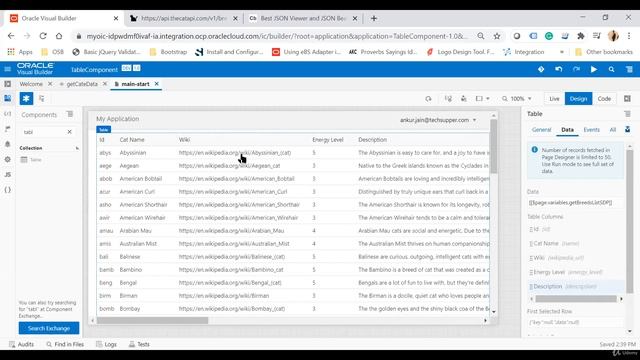The width and height of the screenshot is (640, 360).
Task: Open the Structure view icon
Action: [x=42, y=98]
